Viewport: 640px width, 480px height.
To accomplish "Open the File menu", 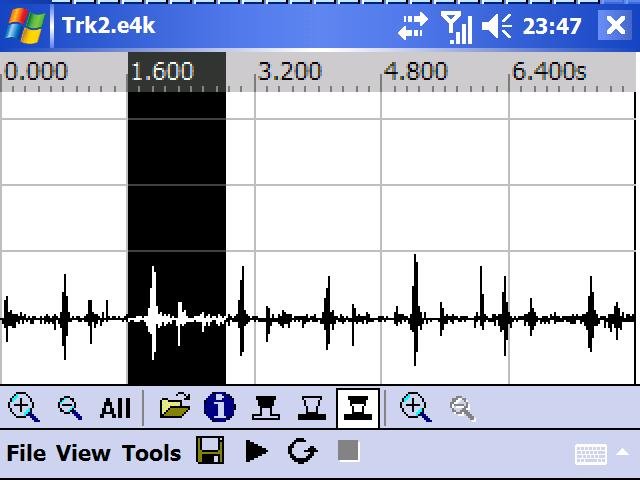I will click(x=26, y=453).
